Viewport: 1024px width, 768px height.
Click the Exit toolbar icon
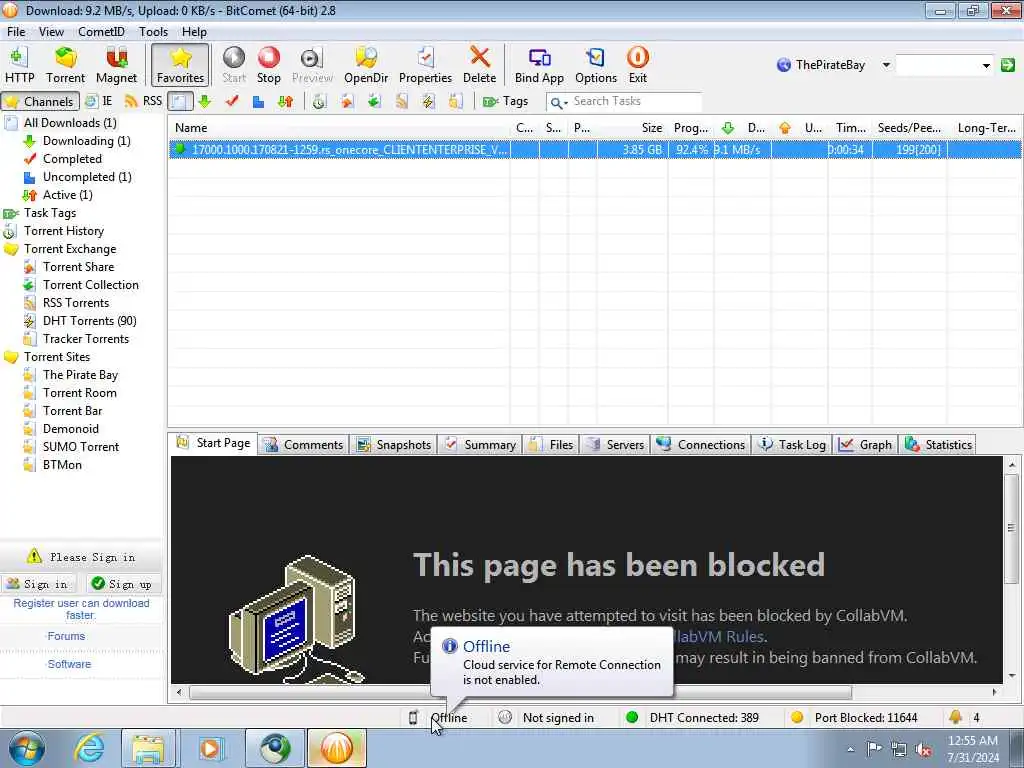[x=637, y=65]
